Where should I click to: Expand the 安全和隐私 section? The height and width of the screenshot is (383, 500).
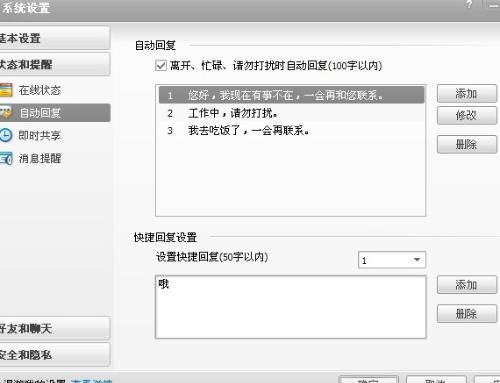click(55, 354)
